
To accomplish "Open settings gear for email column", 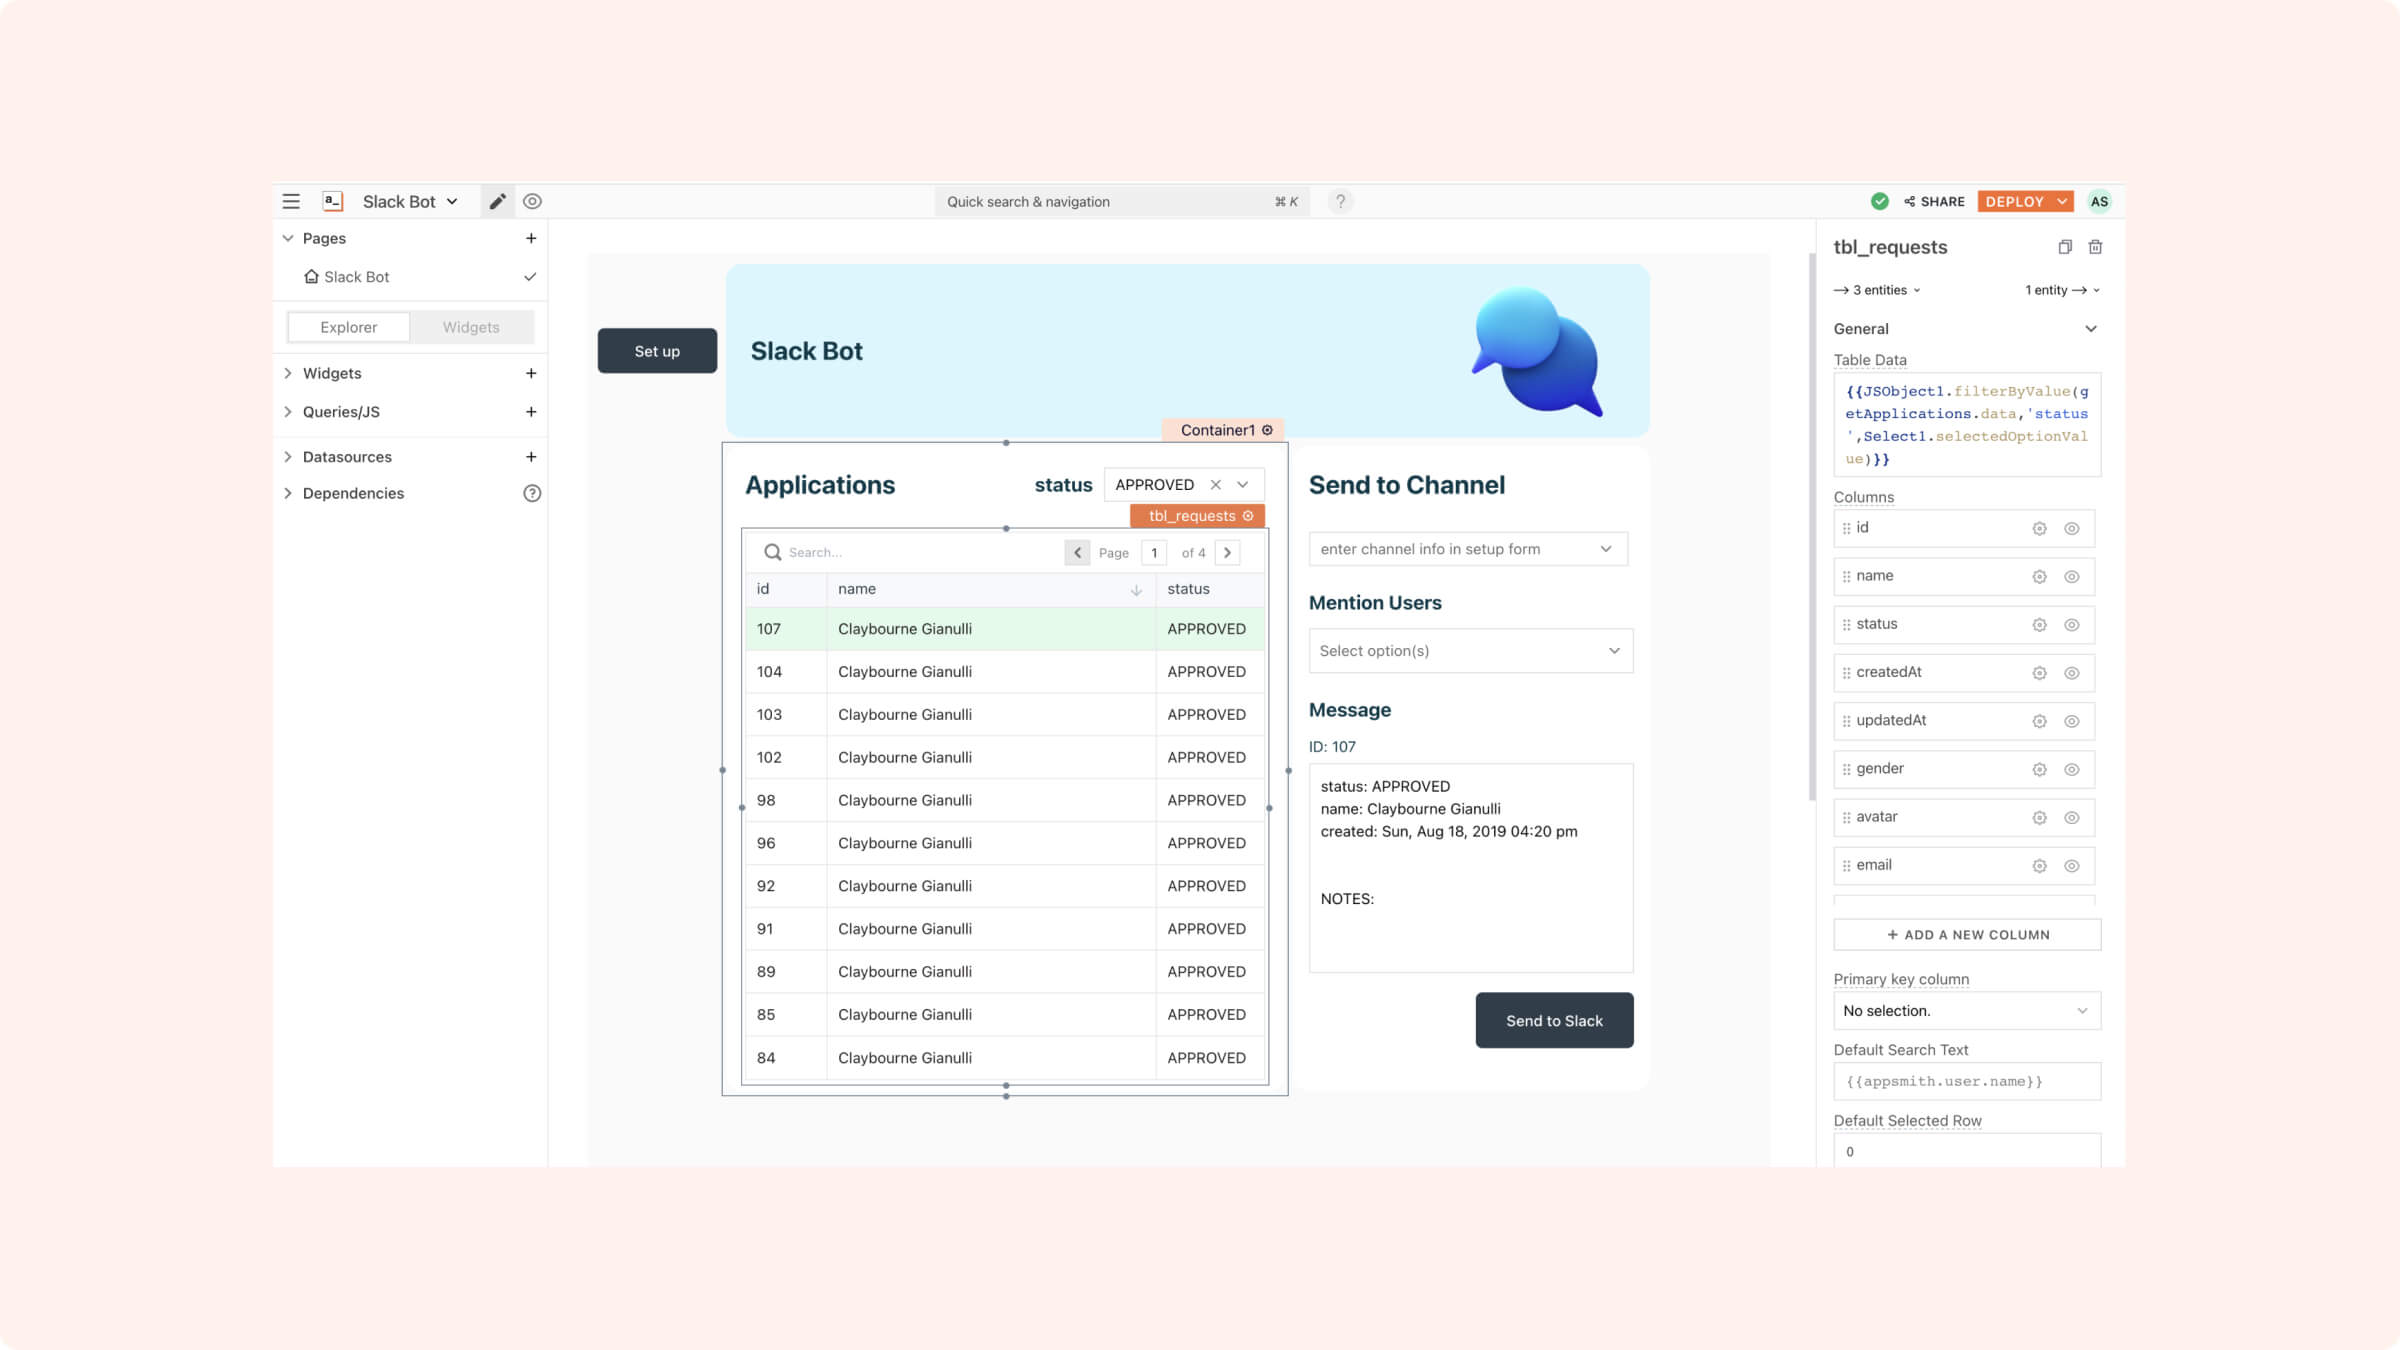I will click(2039, 866).
